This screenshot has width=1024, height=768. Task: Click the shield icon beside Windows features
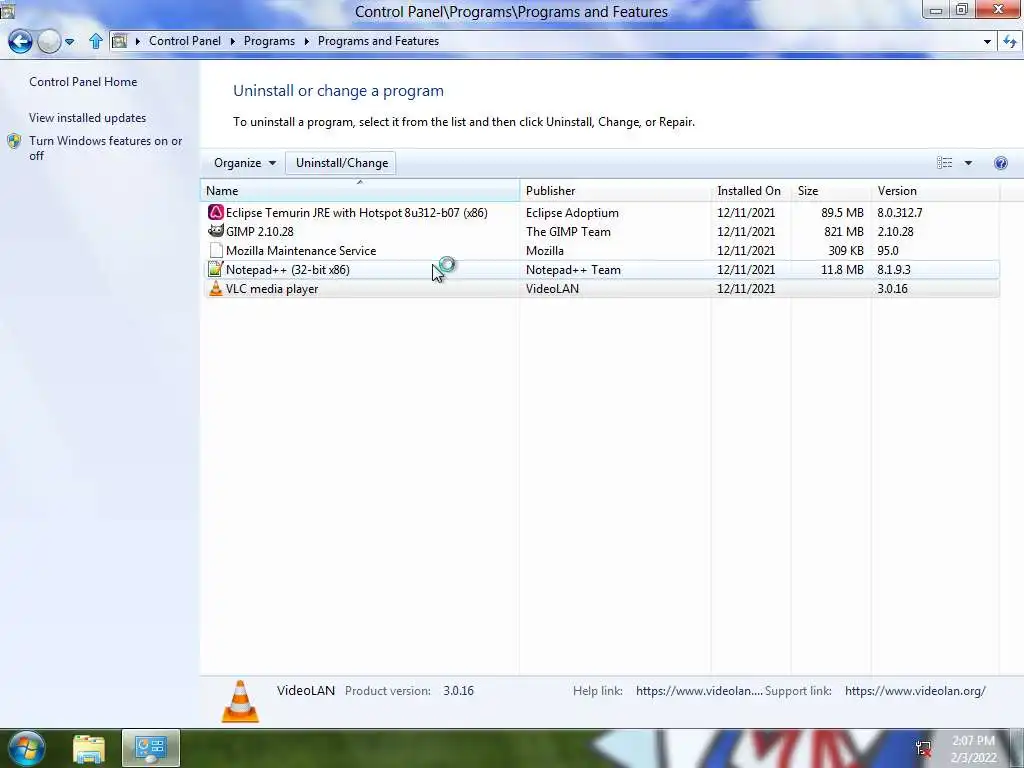pyautogui.click(x=14, y=141)
